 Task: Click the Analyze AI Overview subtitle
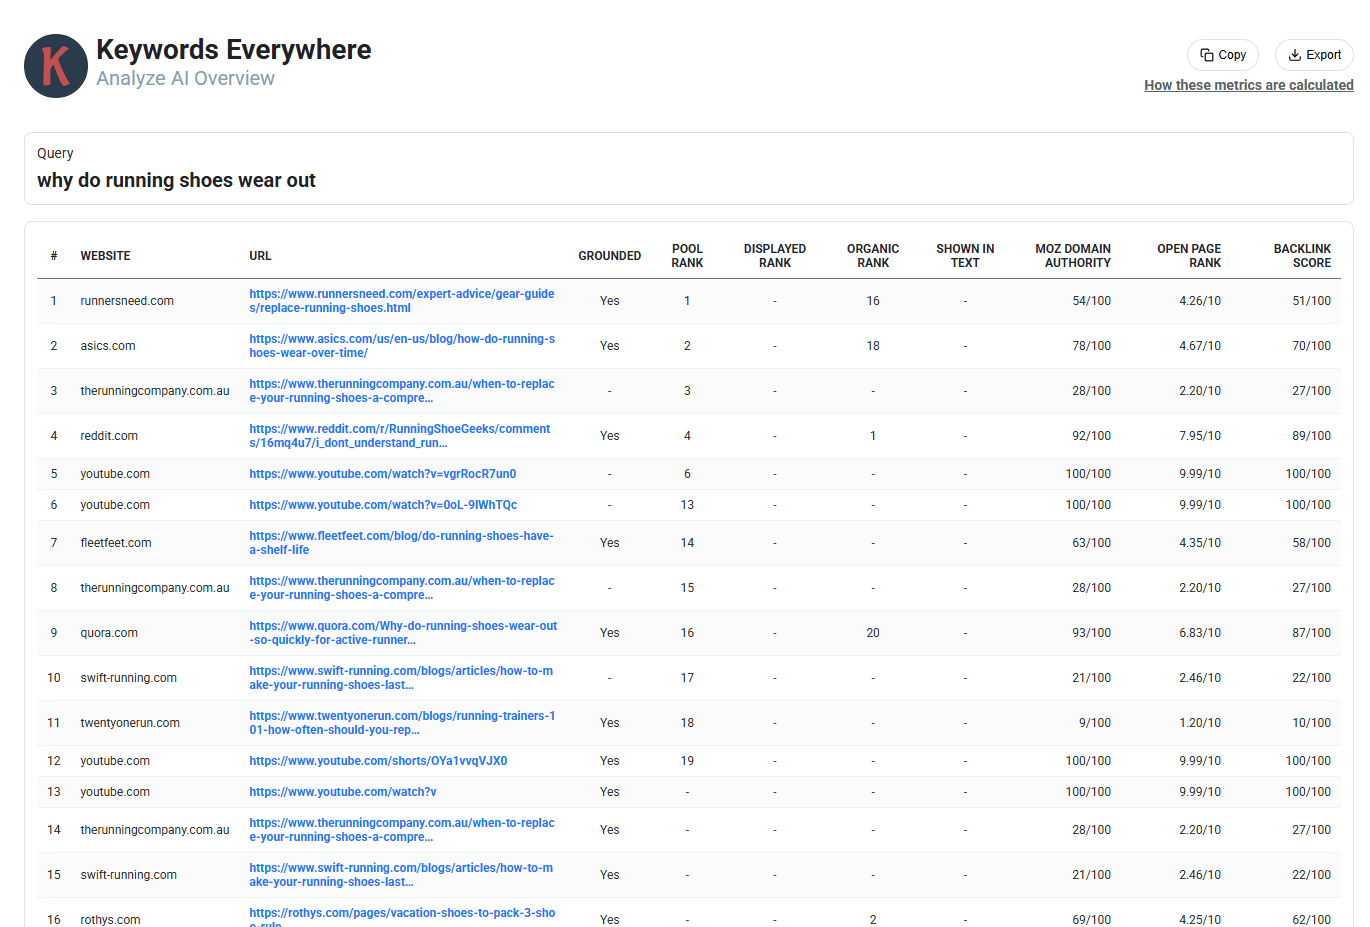coord(185,78)
